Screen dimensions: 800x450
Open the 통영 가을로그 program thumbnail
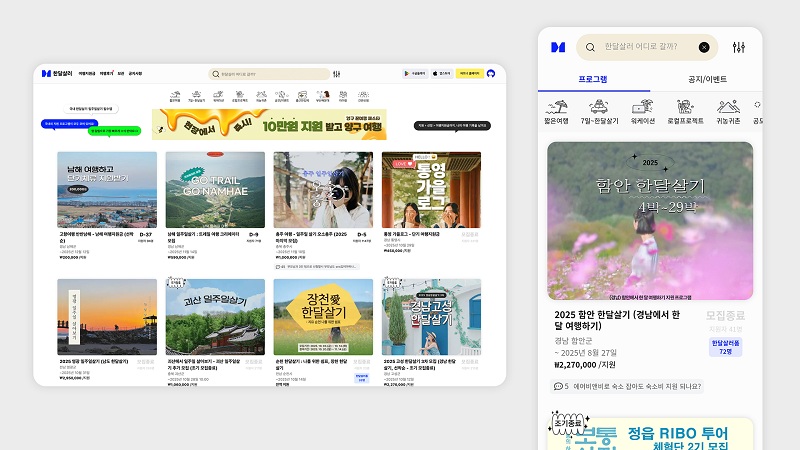431,190
